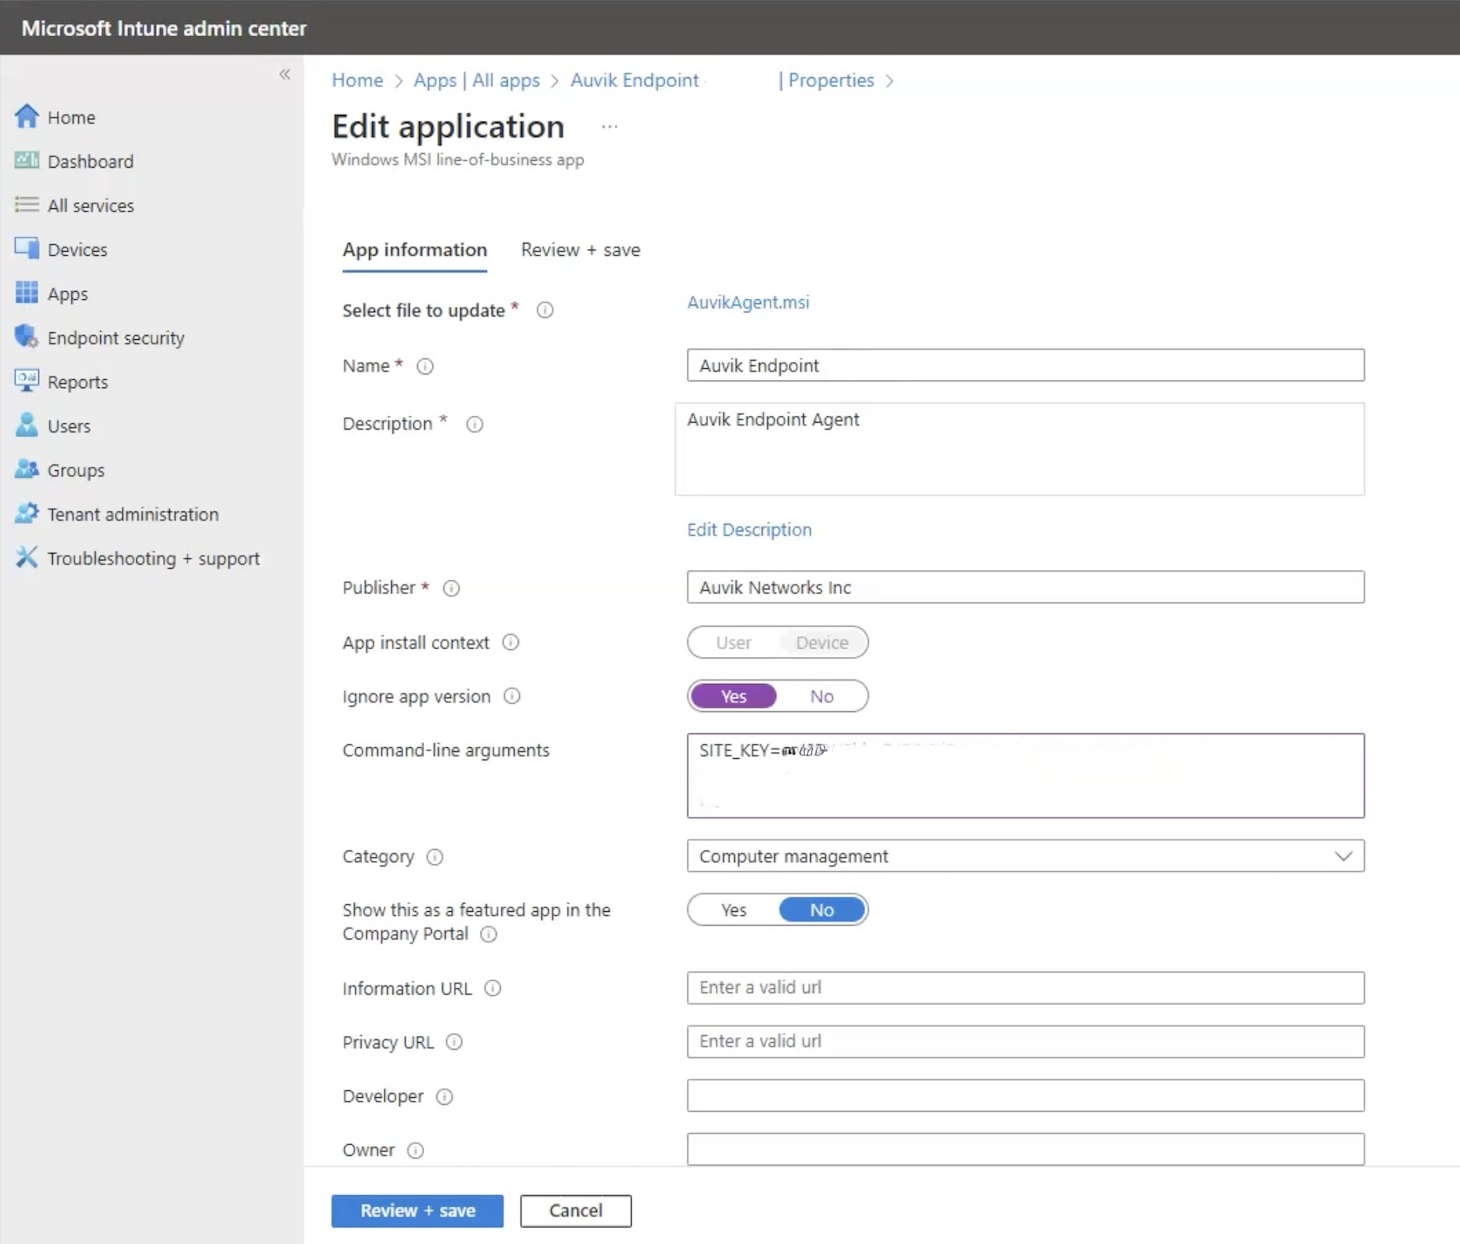
Task: Select the Endpoint security shield icon
Action: pos(27,337)
